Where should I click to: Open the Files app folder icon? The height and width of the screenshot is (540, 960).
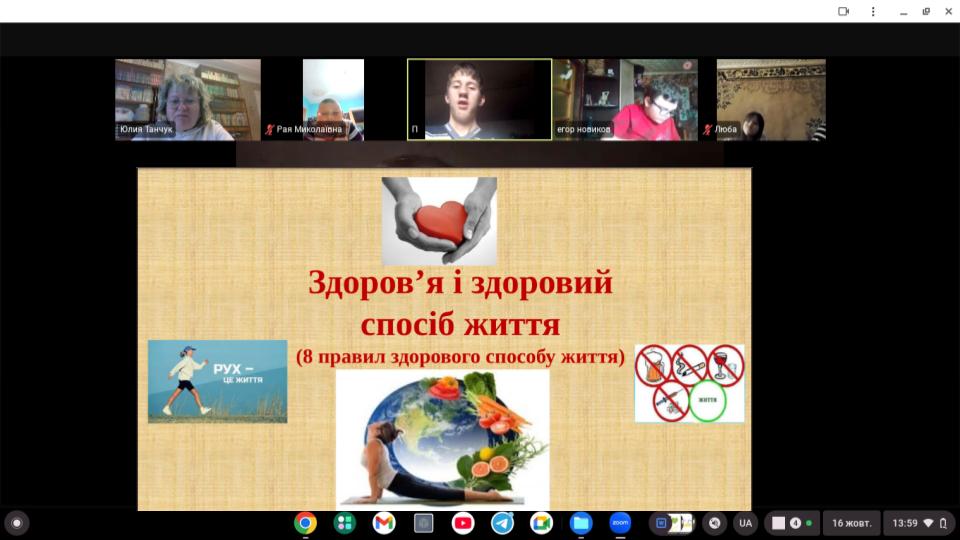581,522
